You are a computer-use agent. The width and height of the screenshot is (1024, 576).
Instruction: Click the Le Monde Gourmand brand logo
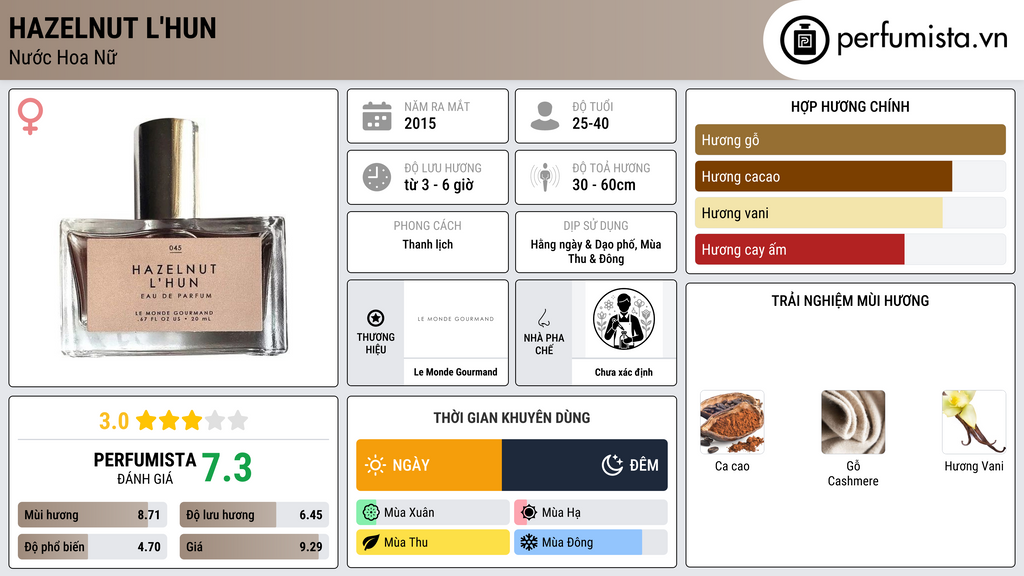tap(456, 319)
